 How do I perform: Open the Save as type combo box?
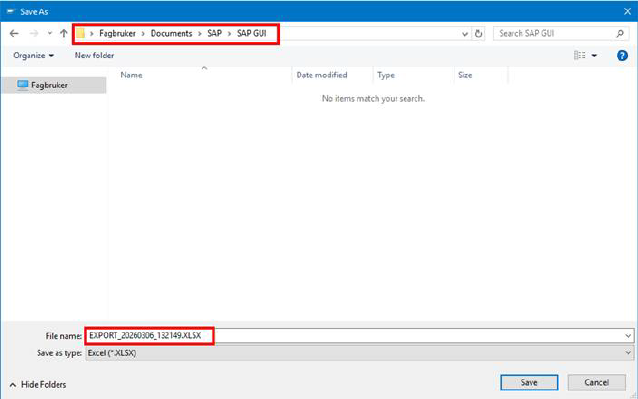tap(359, 353)
